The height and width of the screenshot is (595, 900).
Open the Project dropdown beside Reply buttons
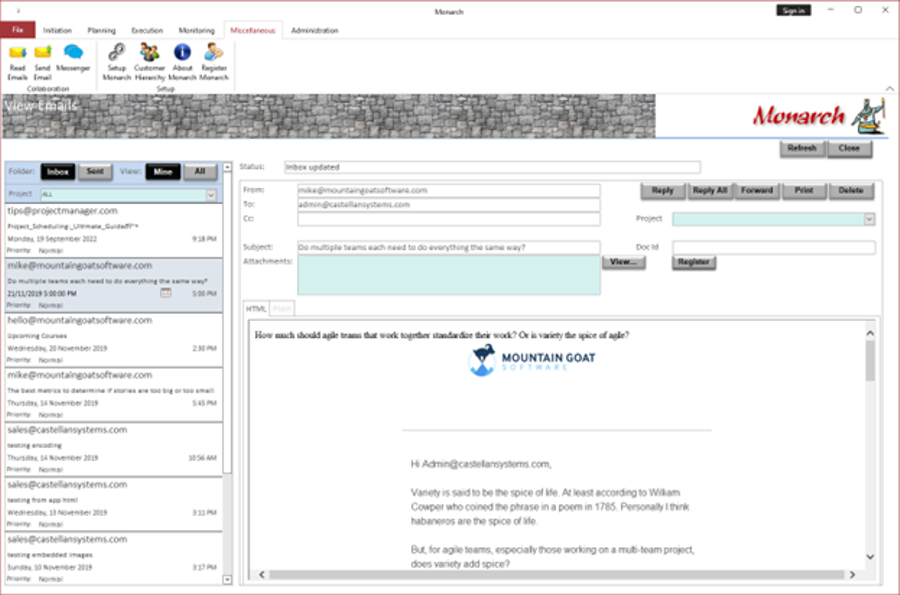point(869,219)
